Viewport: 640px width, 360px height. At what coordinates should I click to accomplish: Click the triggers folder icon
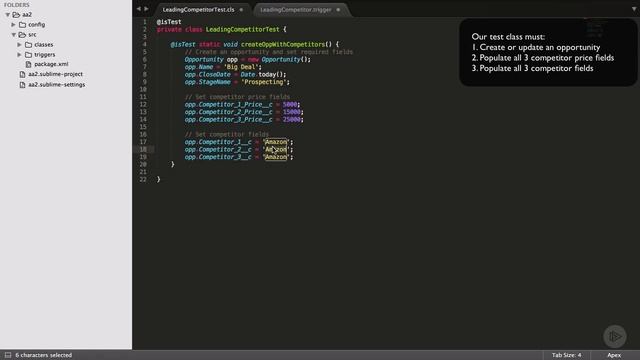tap(29, 54)
